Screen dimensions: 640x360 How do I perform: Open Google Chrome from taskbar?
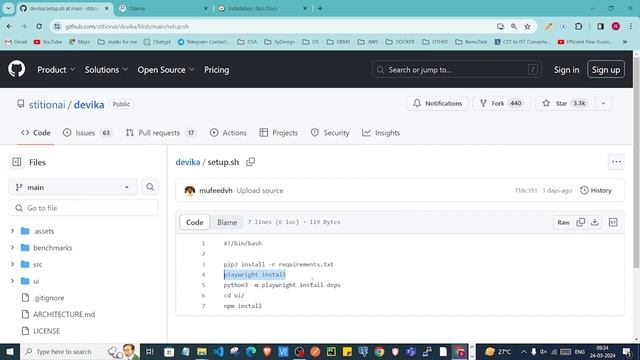click(379, 351)
